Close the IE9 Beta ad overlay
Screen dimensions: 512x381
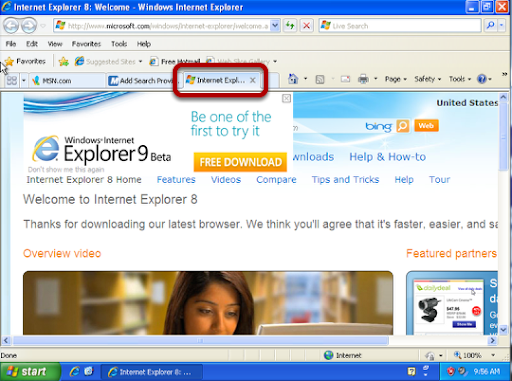pyautogui.click(x=286, y=98)
